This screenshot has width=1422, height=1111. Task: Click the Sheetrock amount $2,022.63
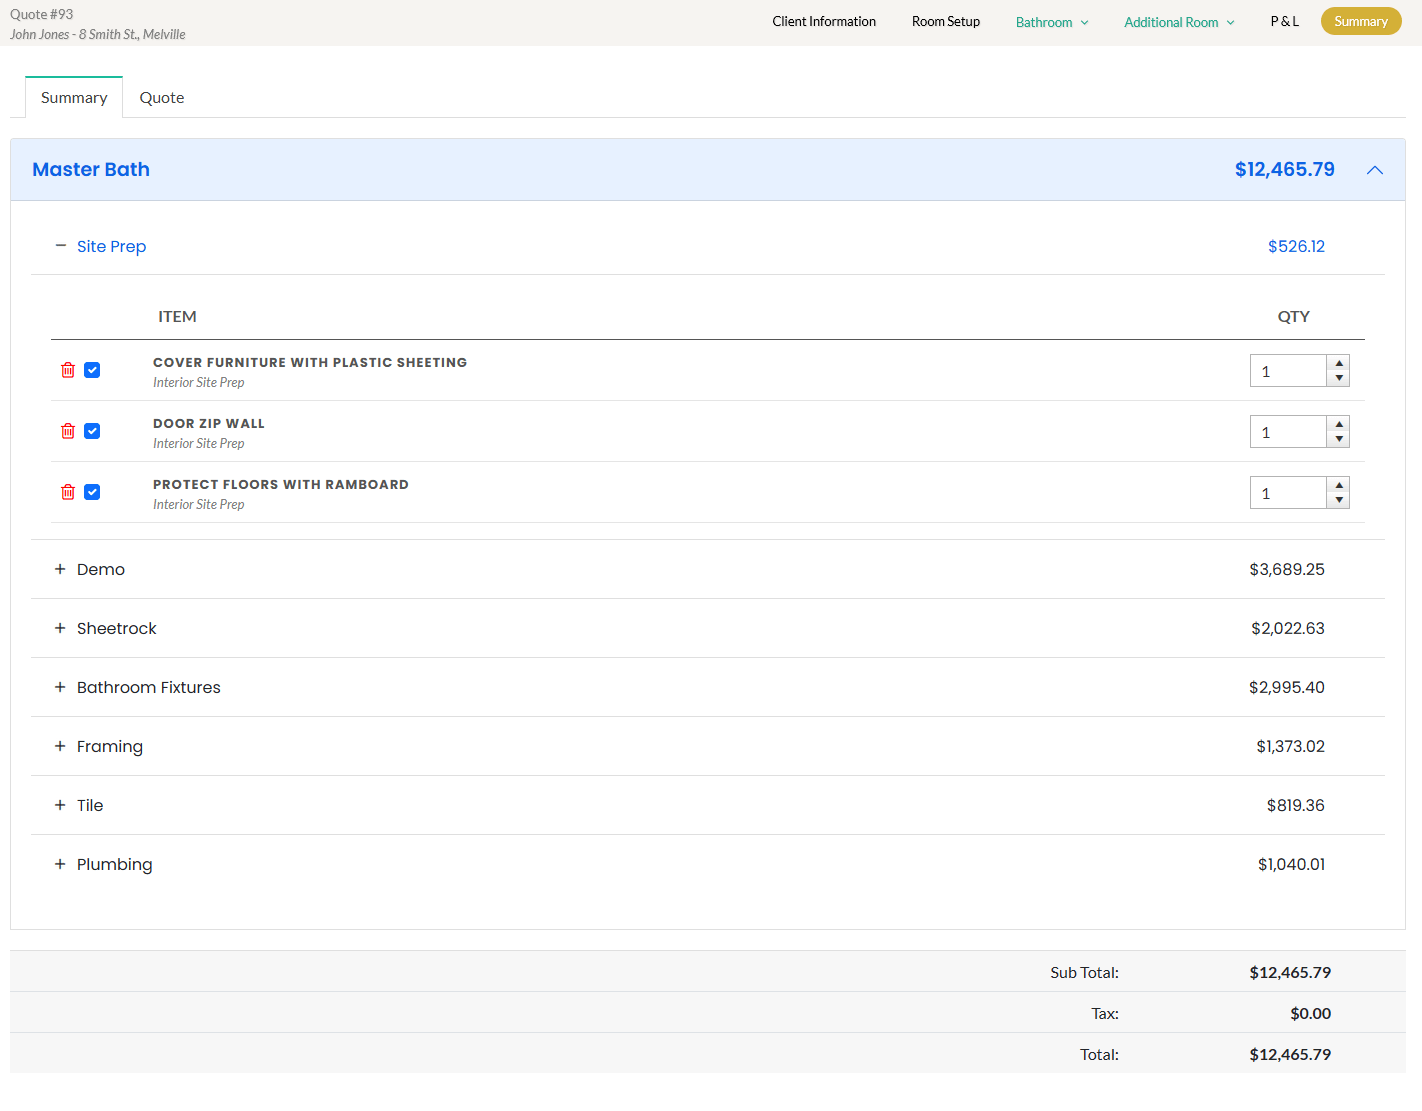1288,628
